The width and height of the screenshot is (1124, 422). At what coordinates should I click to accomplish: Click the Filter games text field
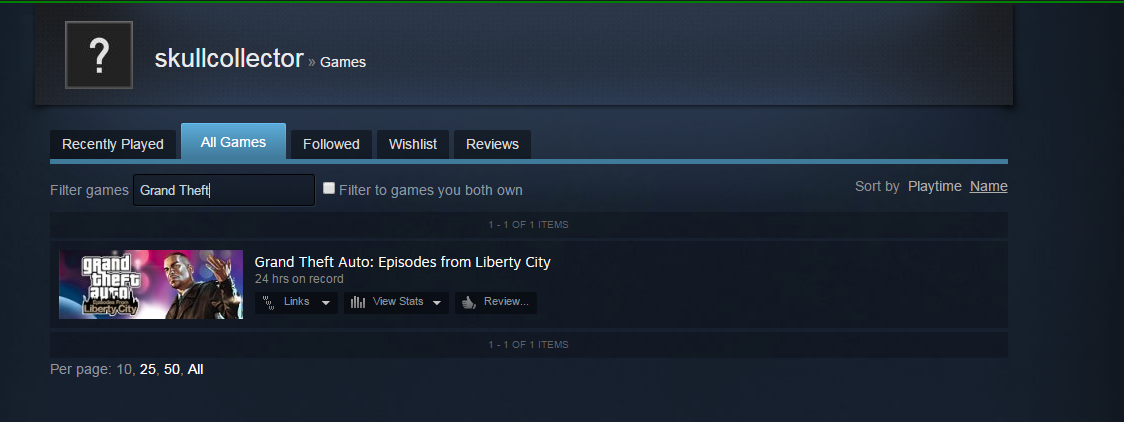click(224, 190)
